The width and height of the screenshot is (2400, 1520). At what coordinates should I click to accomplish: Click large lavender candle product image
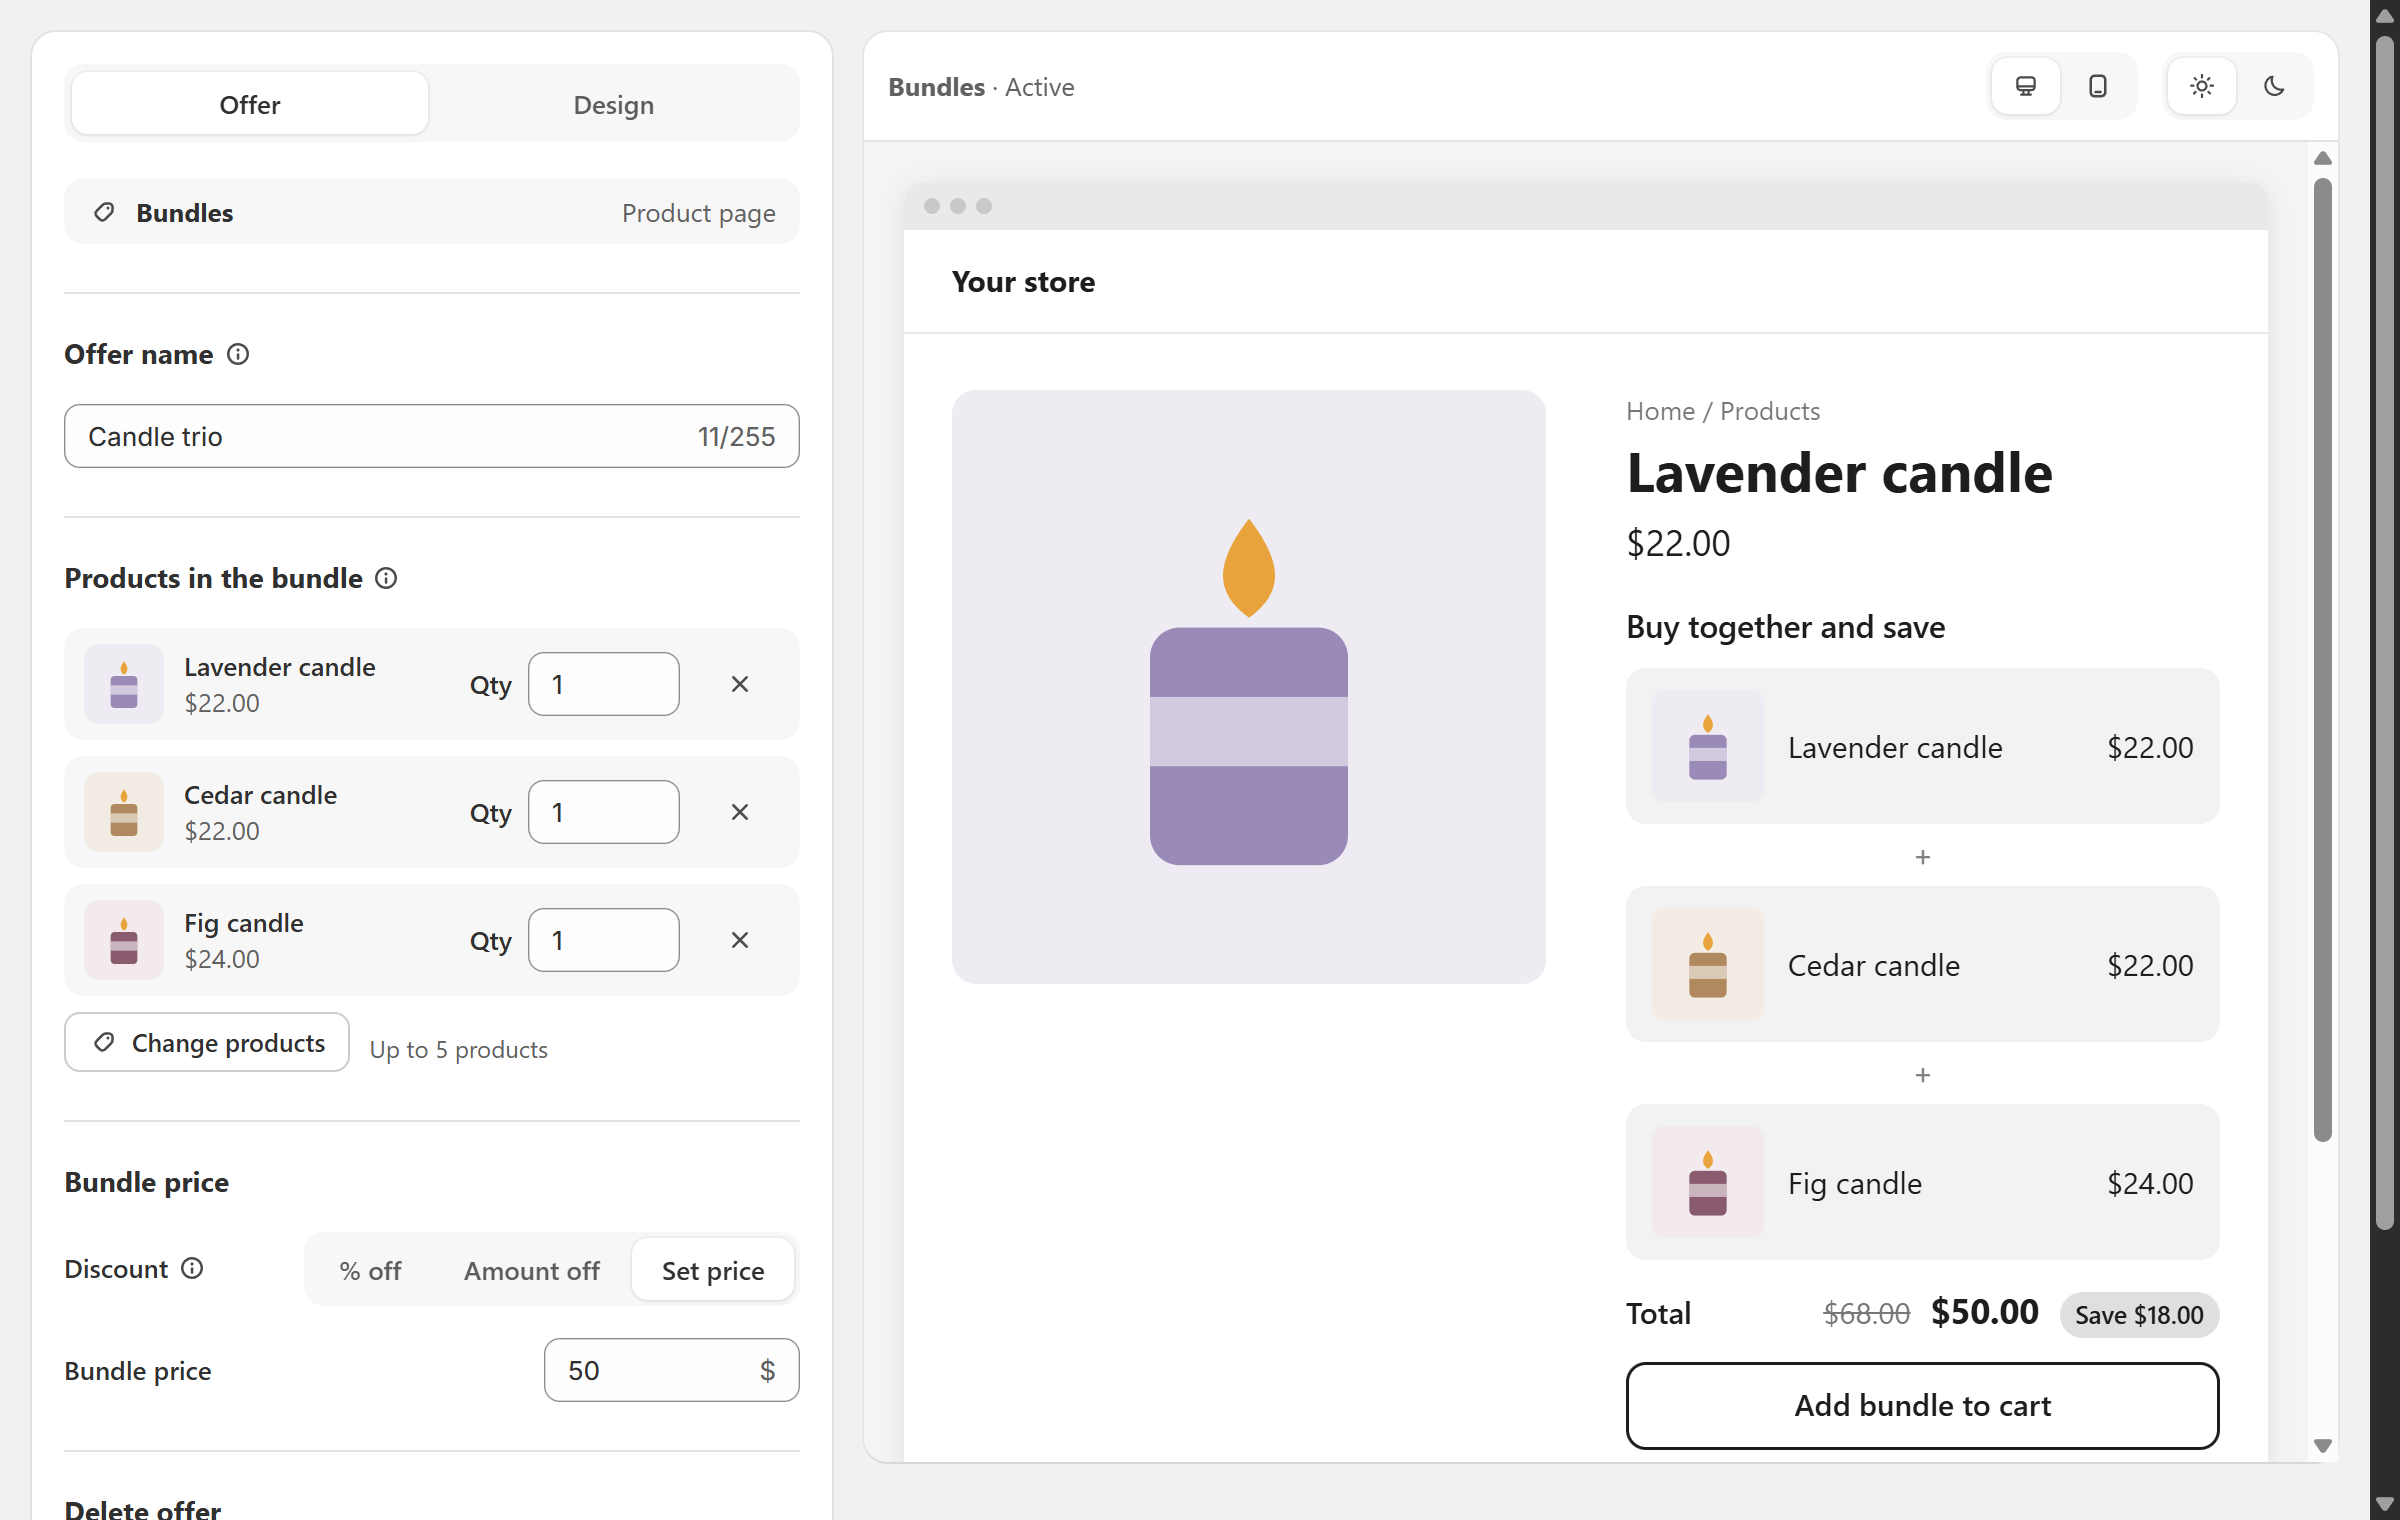[1248, 687]
